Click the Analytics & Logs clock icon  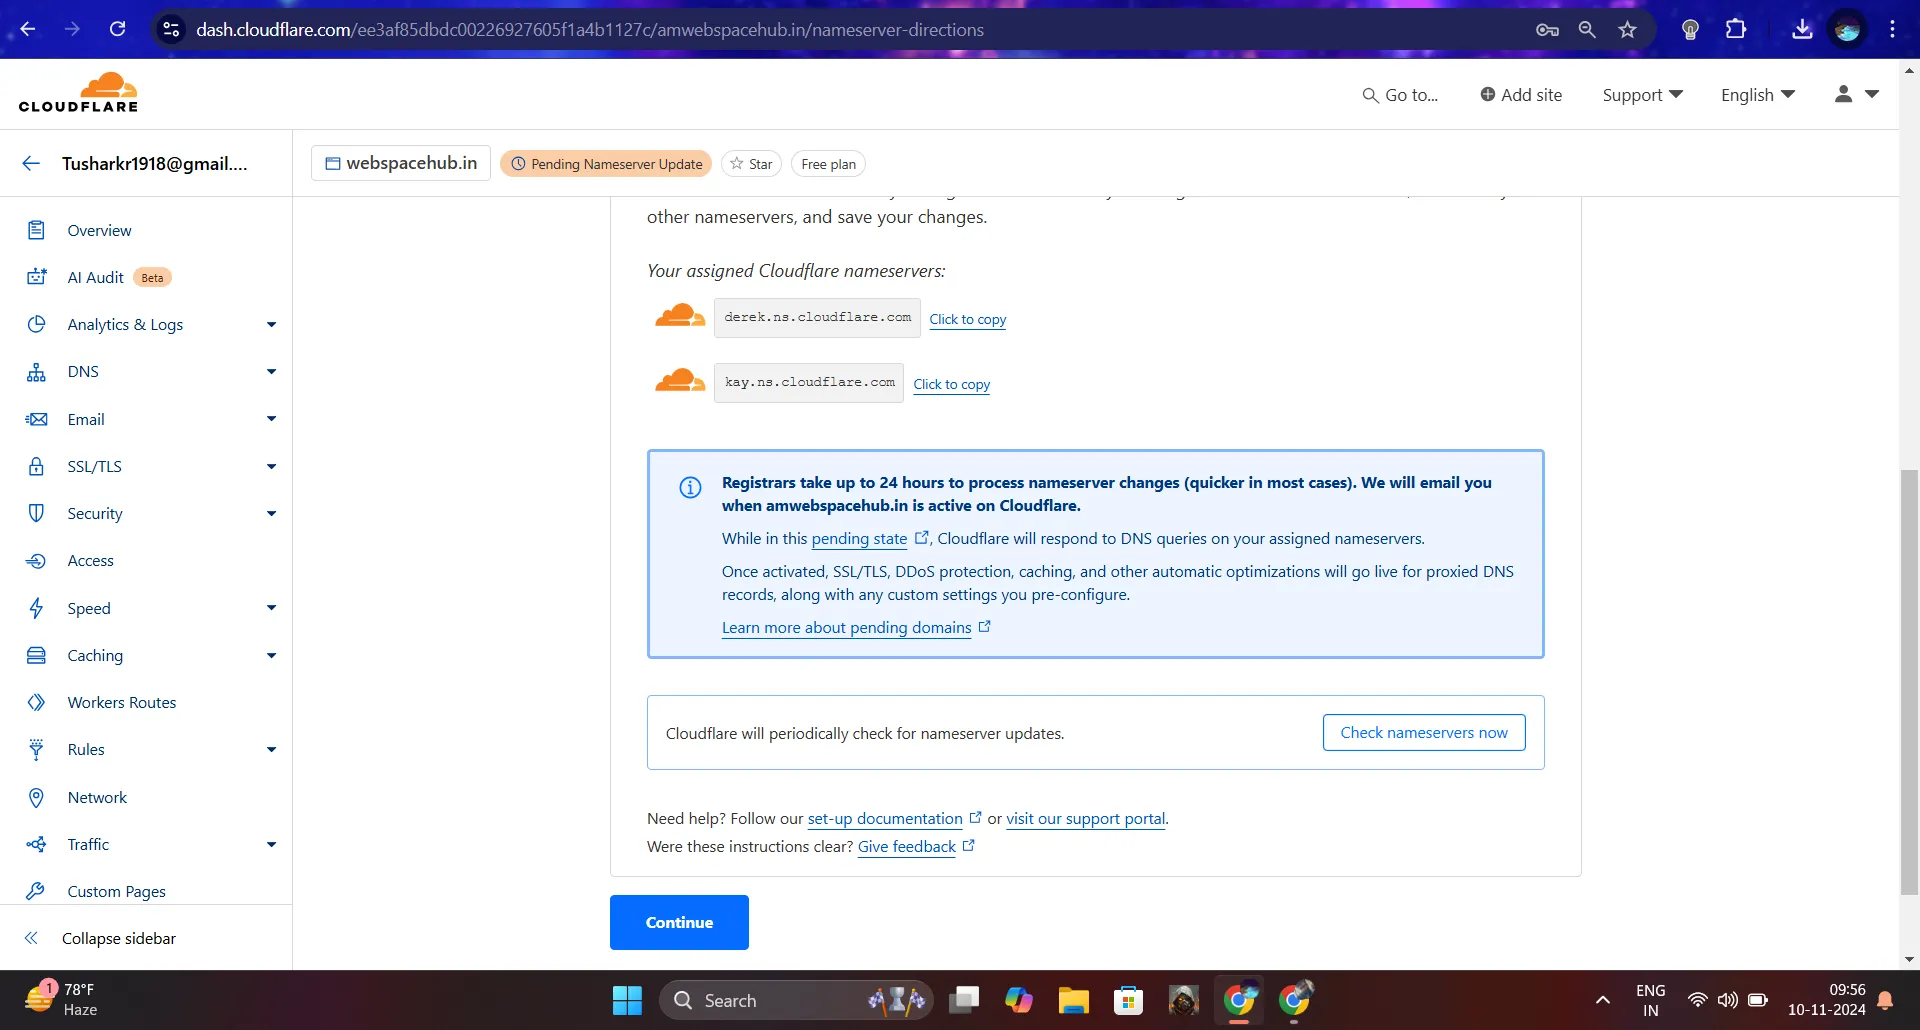(36, 324)
